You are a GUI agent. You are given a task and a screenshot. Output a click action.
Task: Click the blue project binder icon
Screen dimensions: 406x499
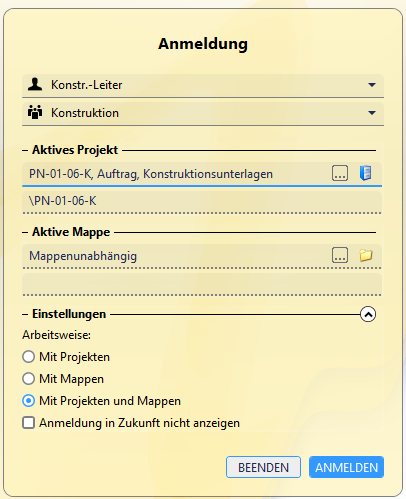pos(366,173)
